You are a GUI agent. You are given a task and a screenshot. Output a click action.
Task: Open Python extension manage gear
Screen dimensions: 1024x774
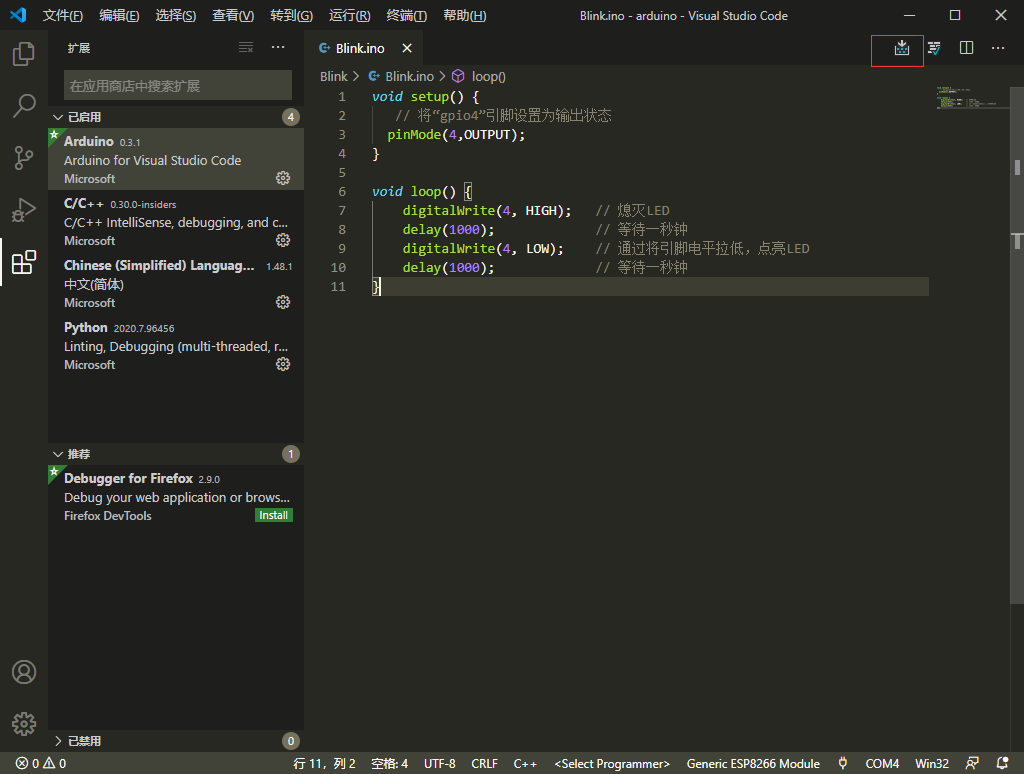[283, 364]
